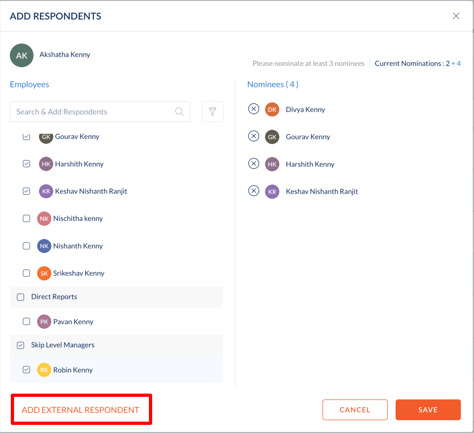Viewport: 474px width, 433px height.
Task: Remove Gourav Kenny from nominees list
Action: pyautogui.click(x=253, y=136)
